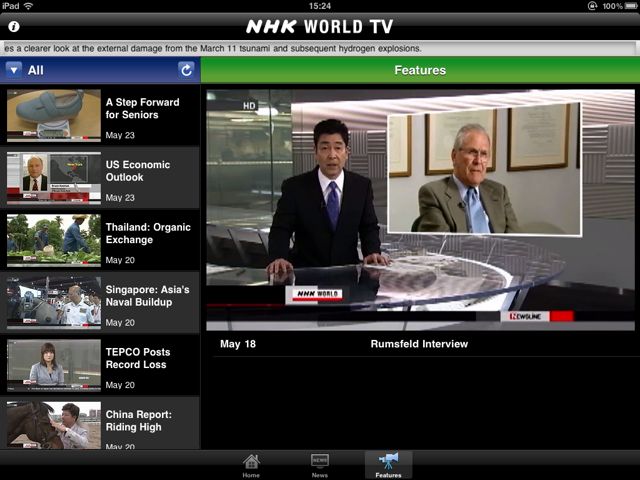Tap the green Features header
This screenshot has height=480, width=640.
pyautogui.click(x=420, y=70)
